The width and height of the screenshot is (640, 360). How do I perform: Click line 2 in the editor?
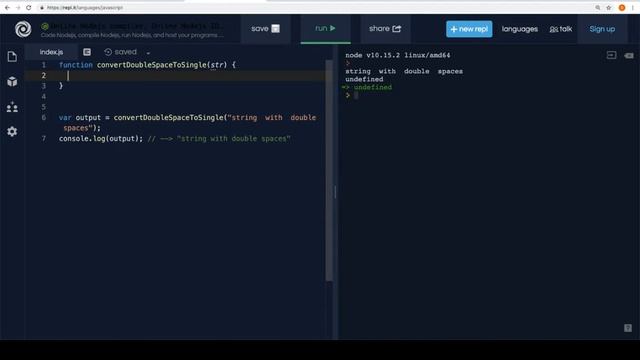176,76
